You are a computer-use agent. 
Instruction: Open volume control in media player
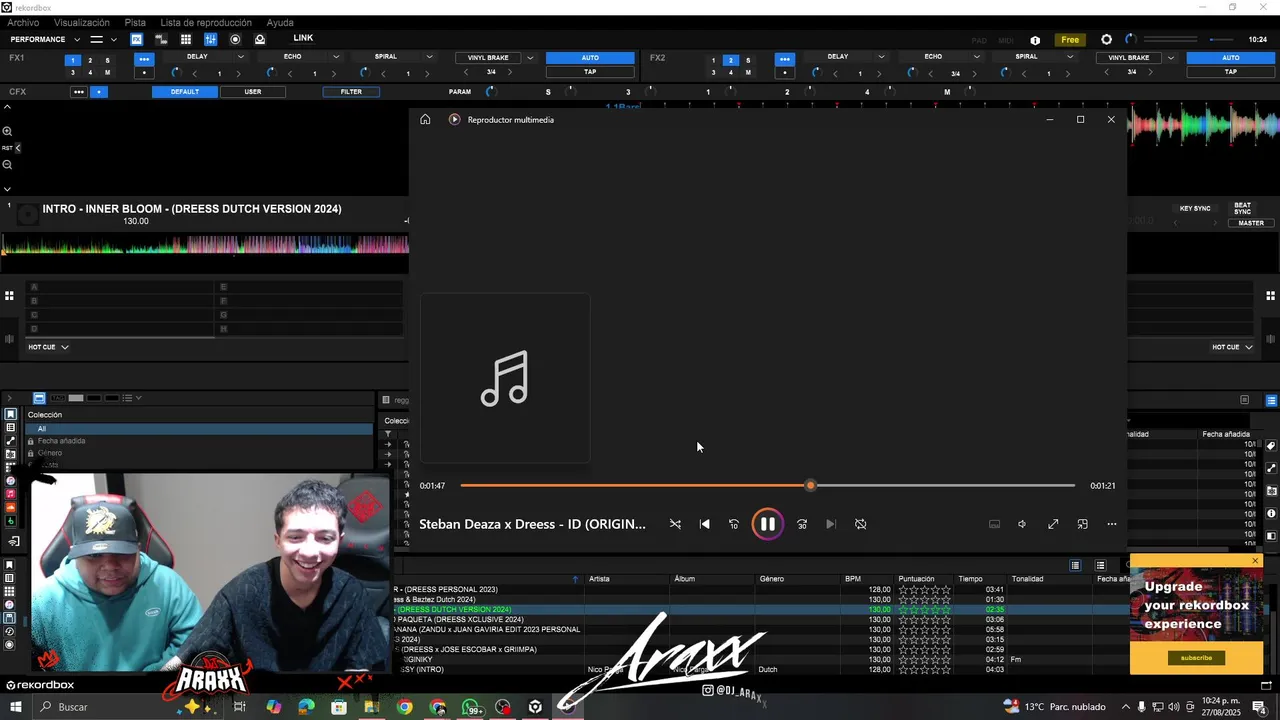pos(1022,524)
